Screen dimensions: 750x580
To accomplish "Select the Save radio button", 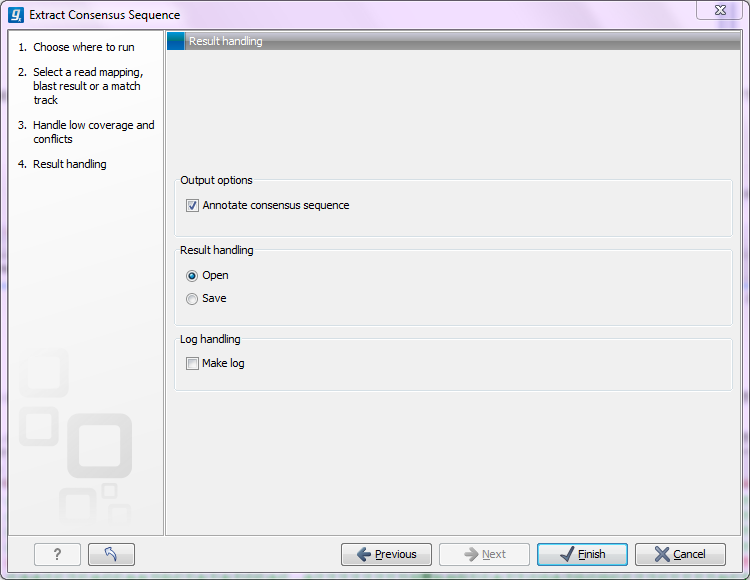I will pyautogui.click(x=192, y=299).
